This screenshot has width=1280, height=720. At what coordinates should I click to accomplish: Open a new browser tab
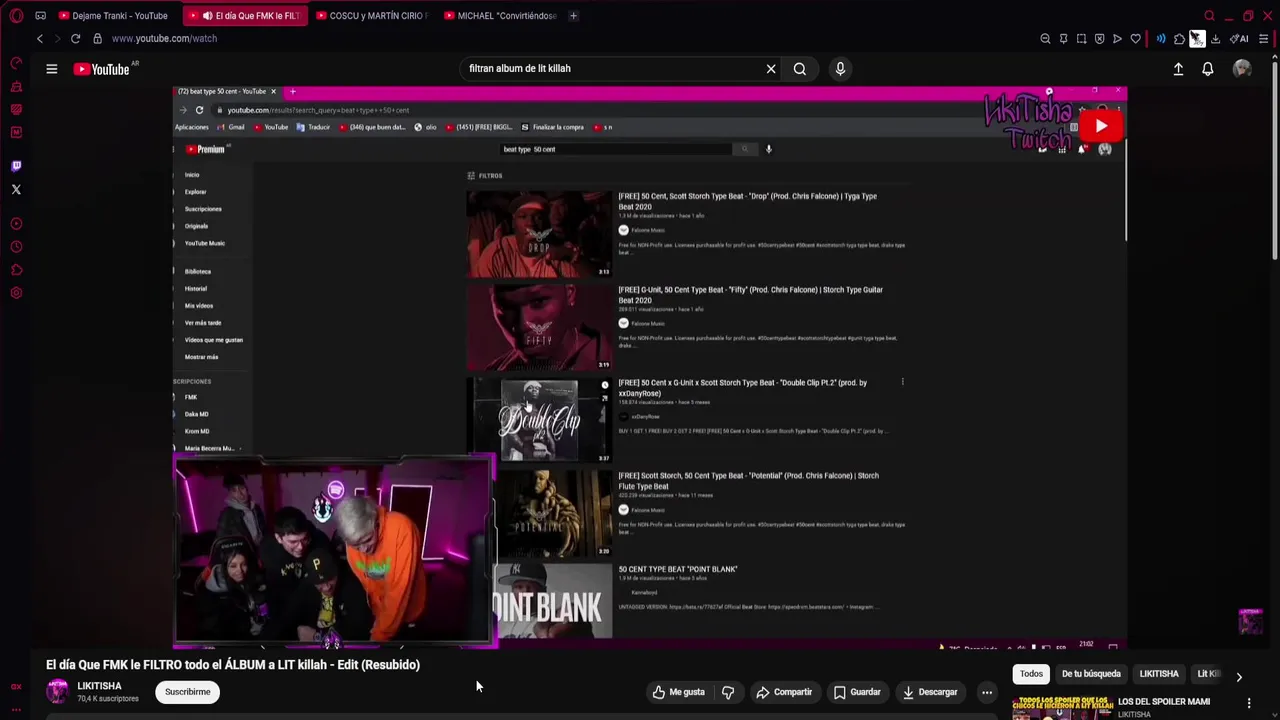click(x=573, y=15)
